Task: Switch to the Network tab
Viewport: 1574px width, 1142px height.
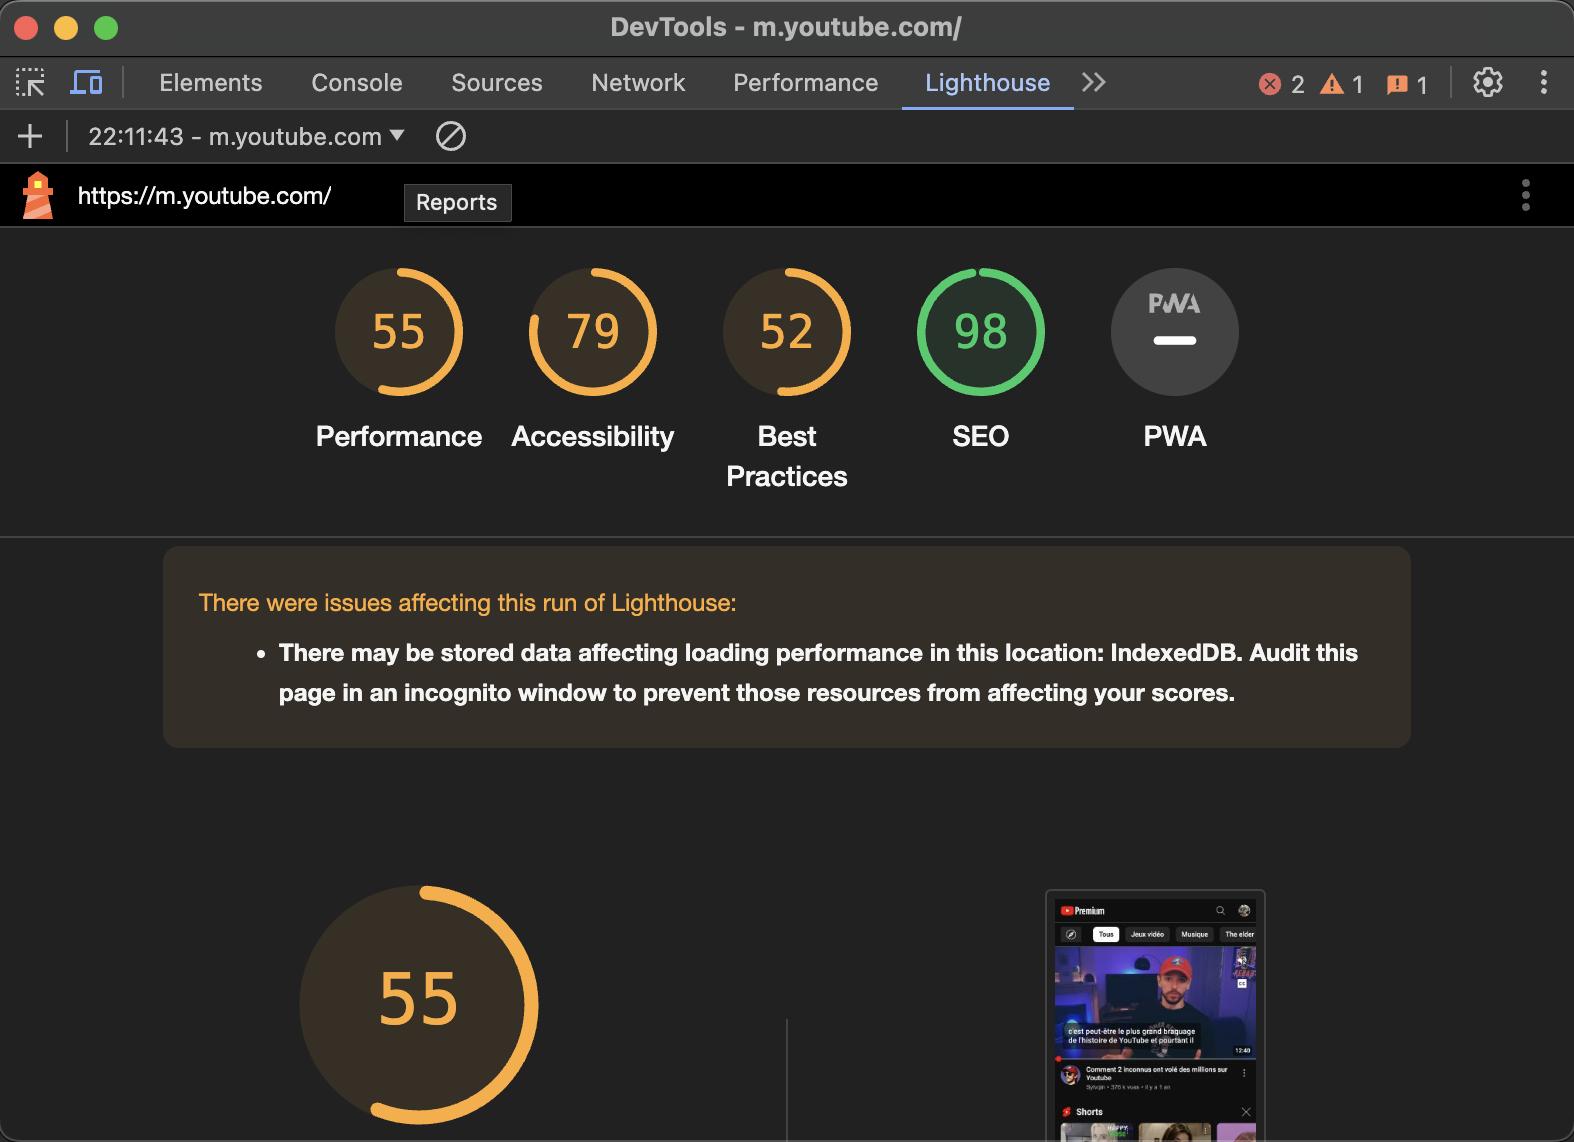Action: click(x=638, y=83)
